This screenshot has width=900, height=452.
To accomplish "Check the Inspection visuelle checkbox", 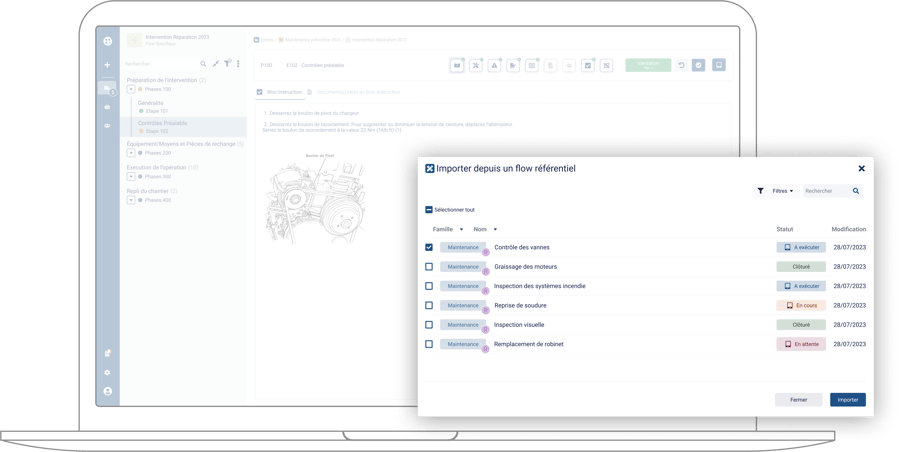I will (429, 324).
